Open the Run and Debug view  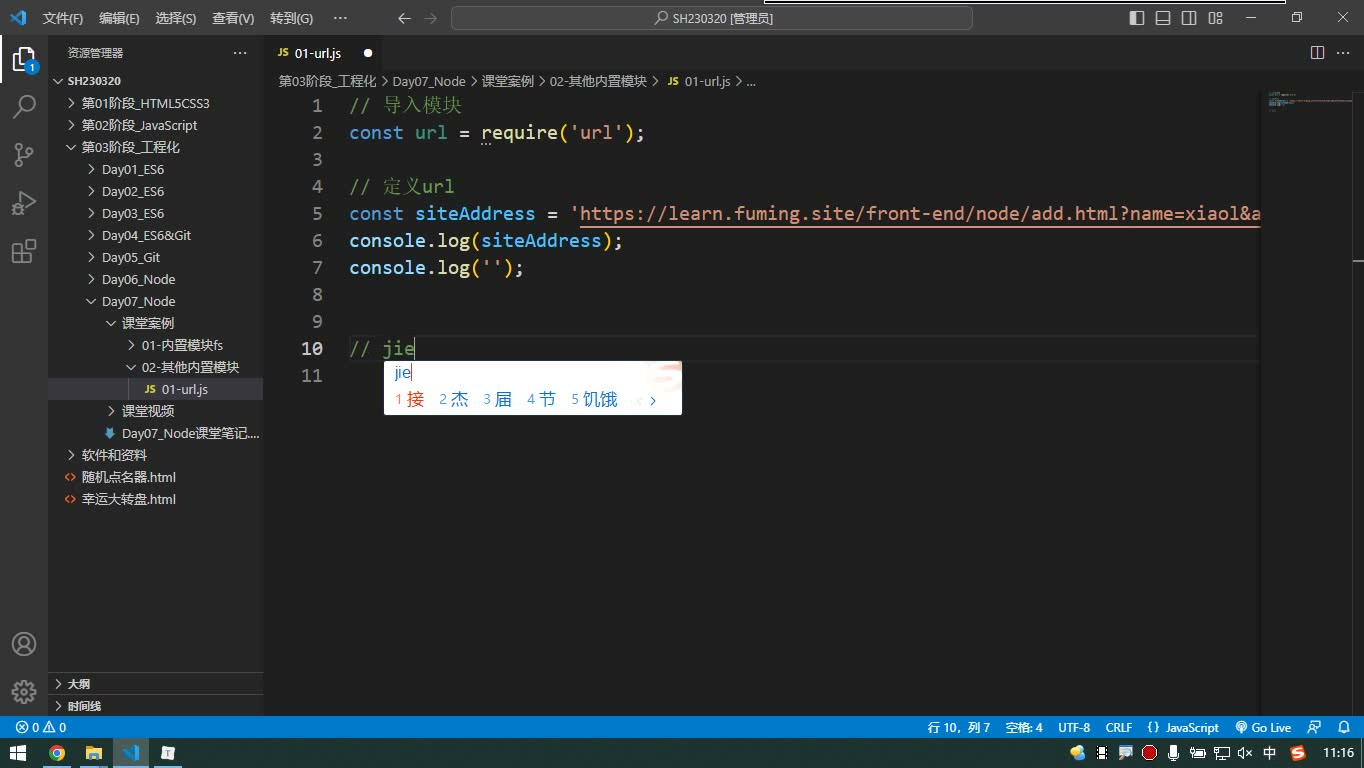(x=24, y=203)
